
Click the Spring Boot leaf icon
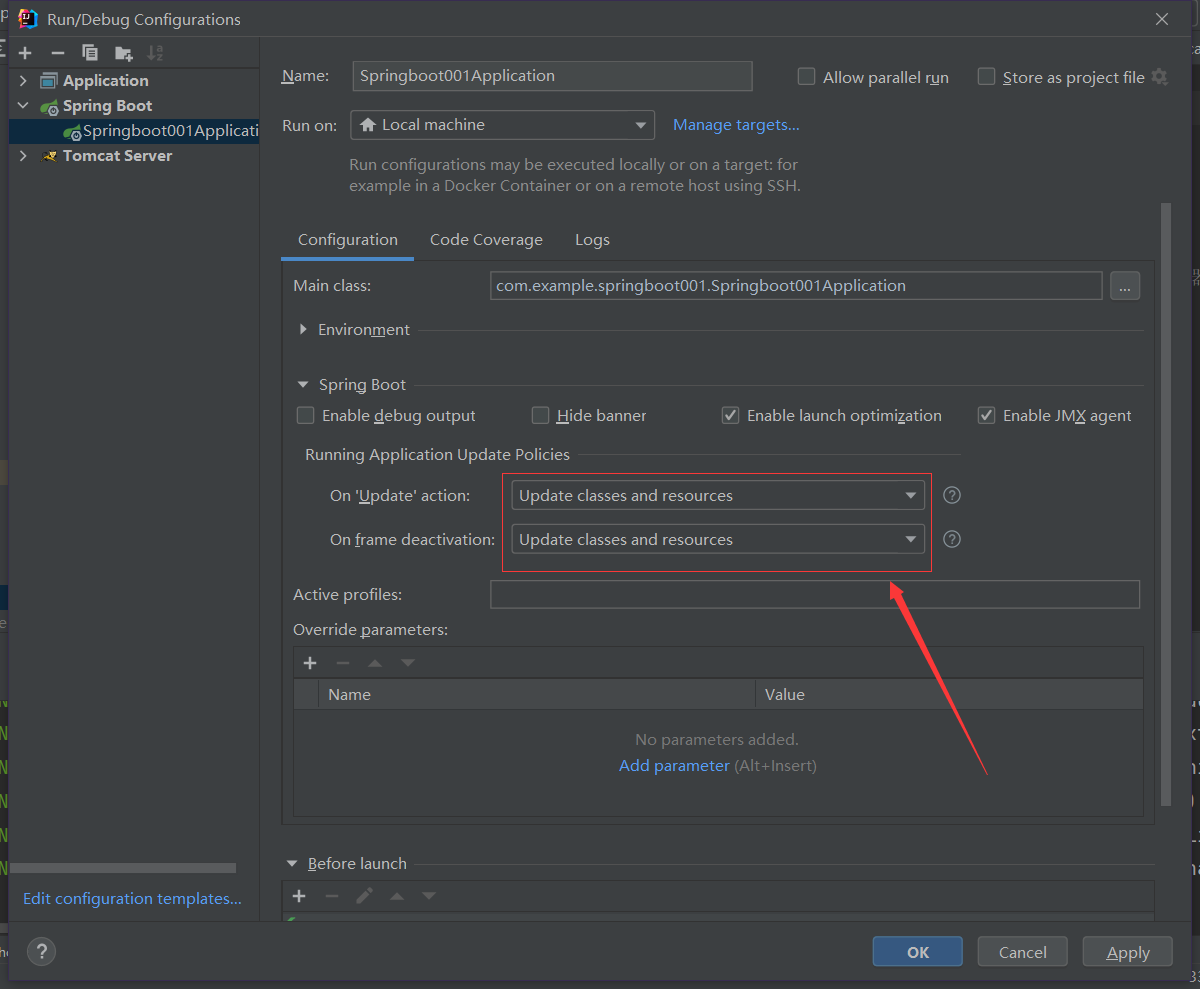tap(49, 106)
